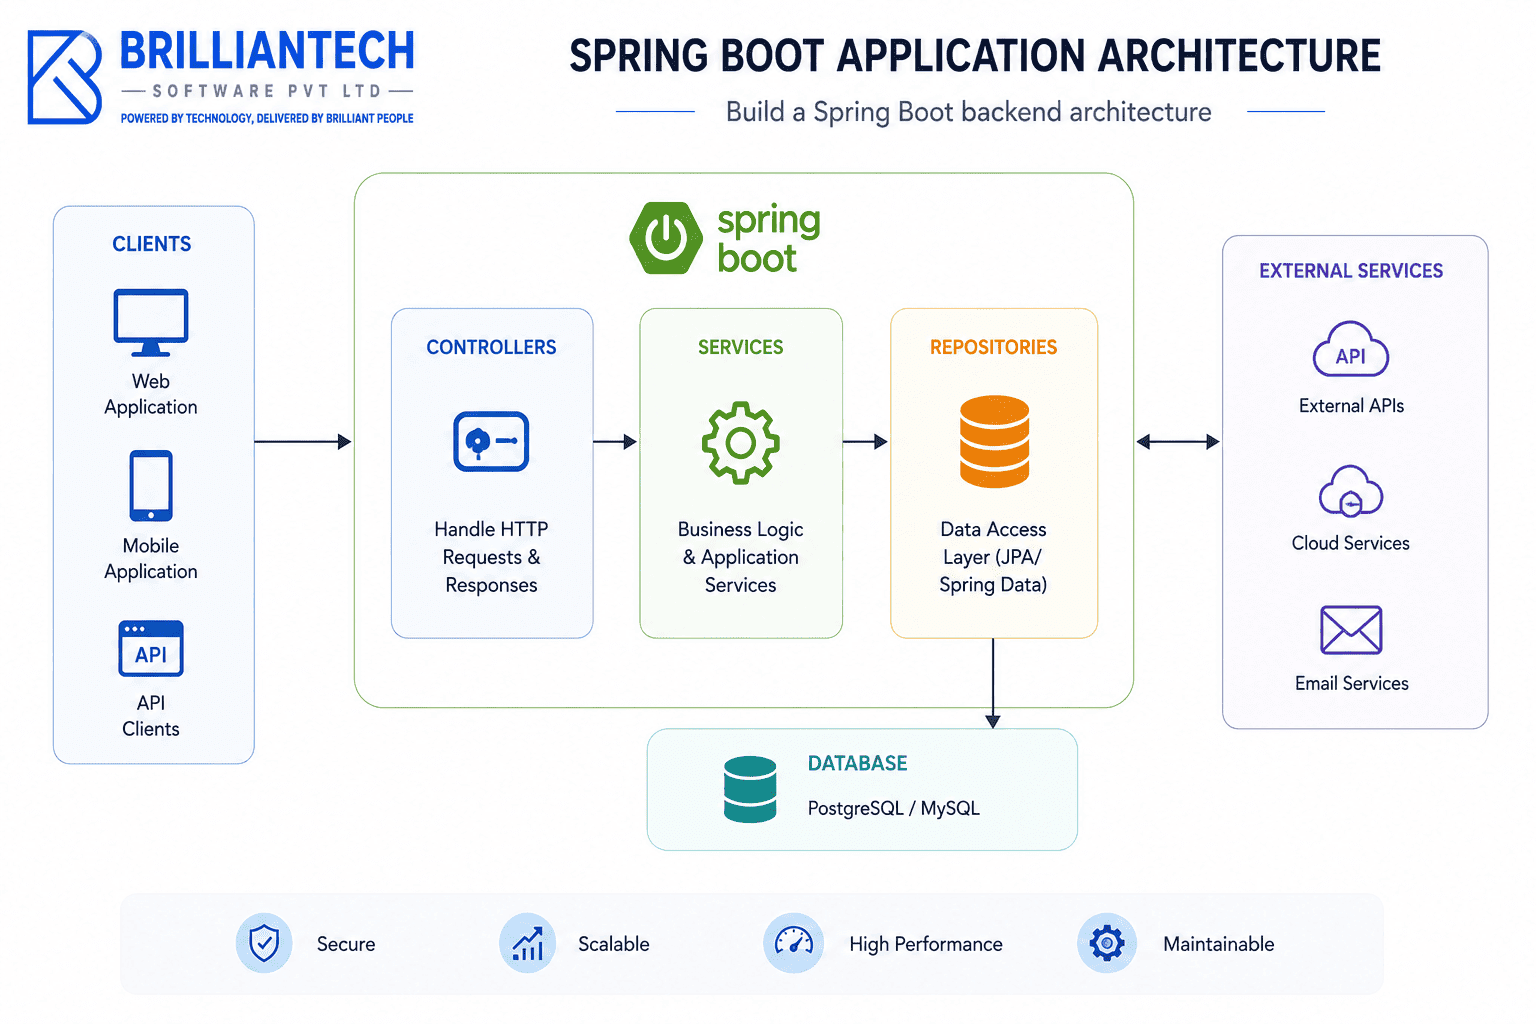Click the External APIs label

click(1351, 406)
